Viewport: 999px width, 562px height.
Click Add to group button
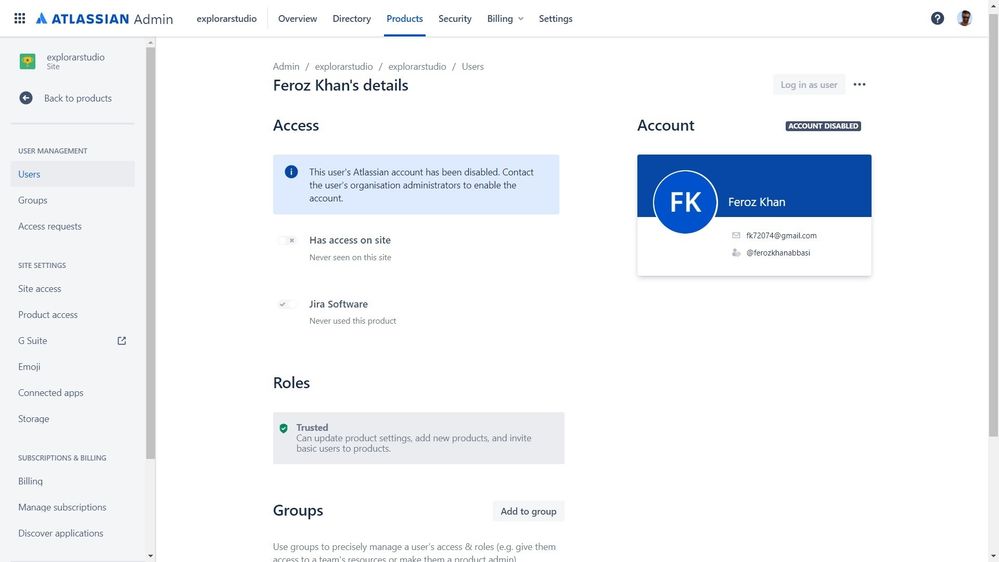tap(528, 511)
